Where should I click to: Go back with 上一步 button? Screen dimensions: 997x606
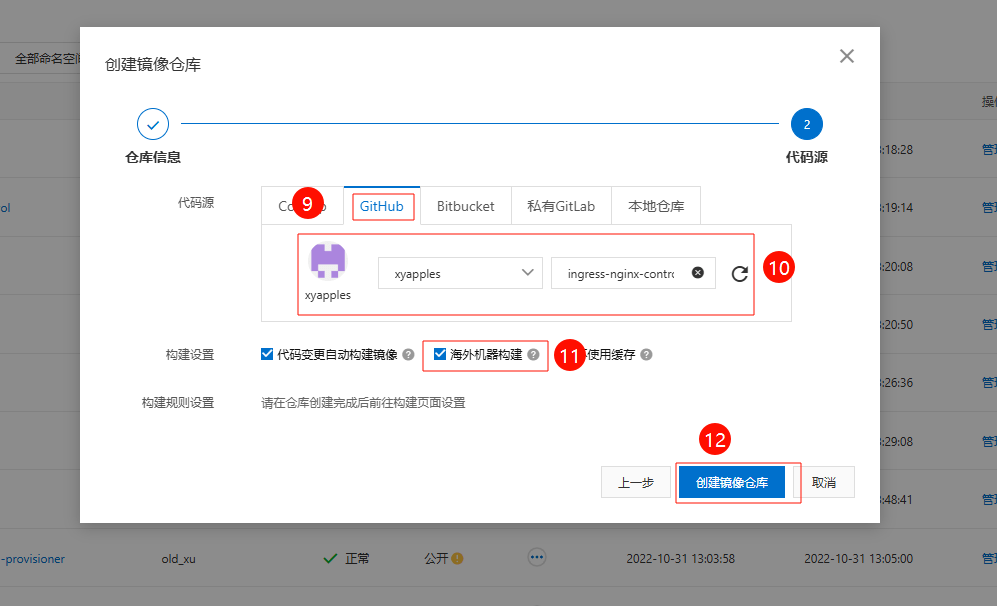click(635, 482)
